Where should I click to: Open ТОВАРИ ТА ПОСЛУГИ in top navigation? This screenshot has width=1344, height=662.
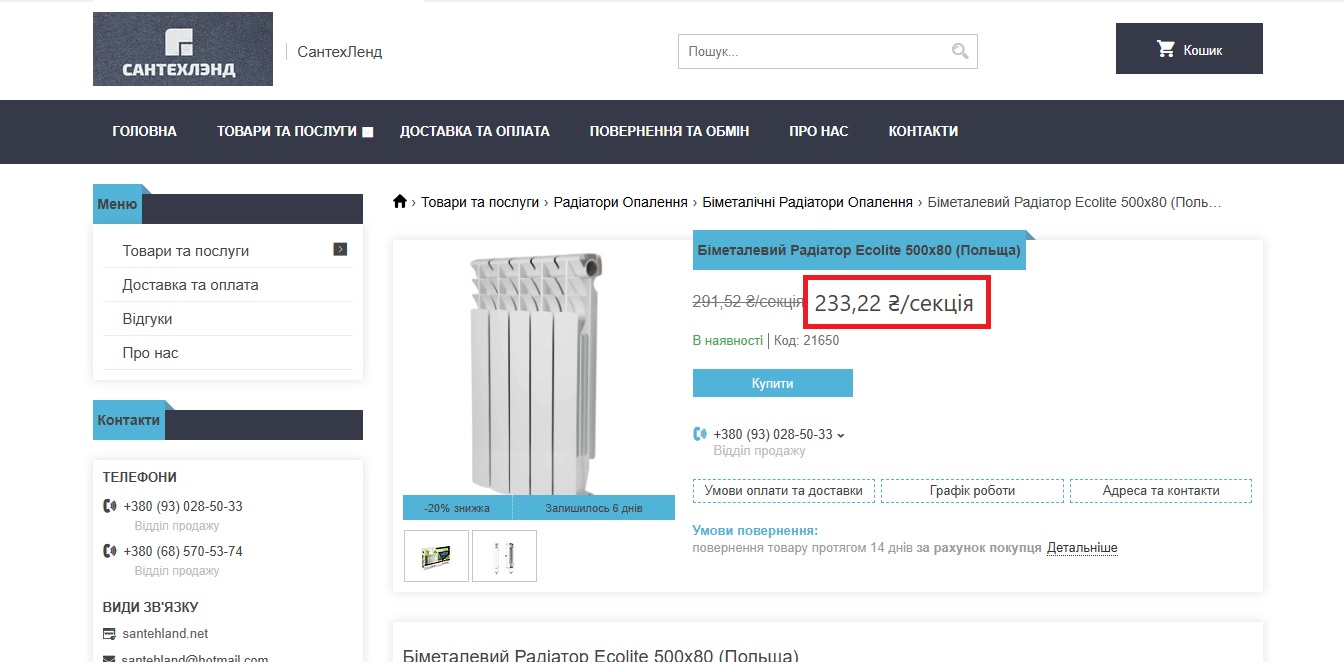point(287,131)
